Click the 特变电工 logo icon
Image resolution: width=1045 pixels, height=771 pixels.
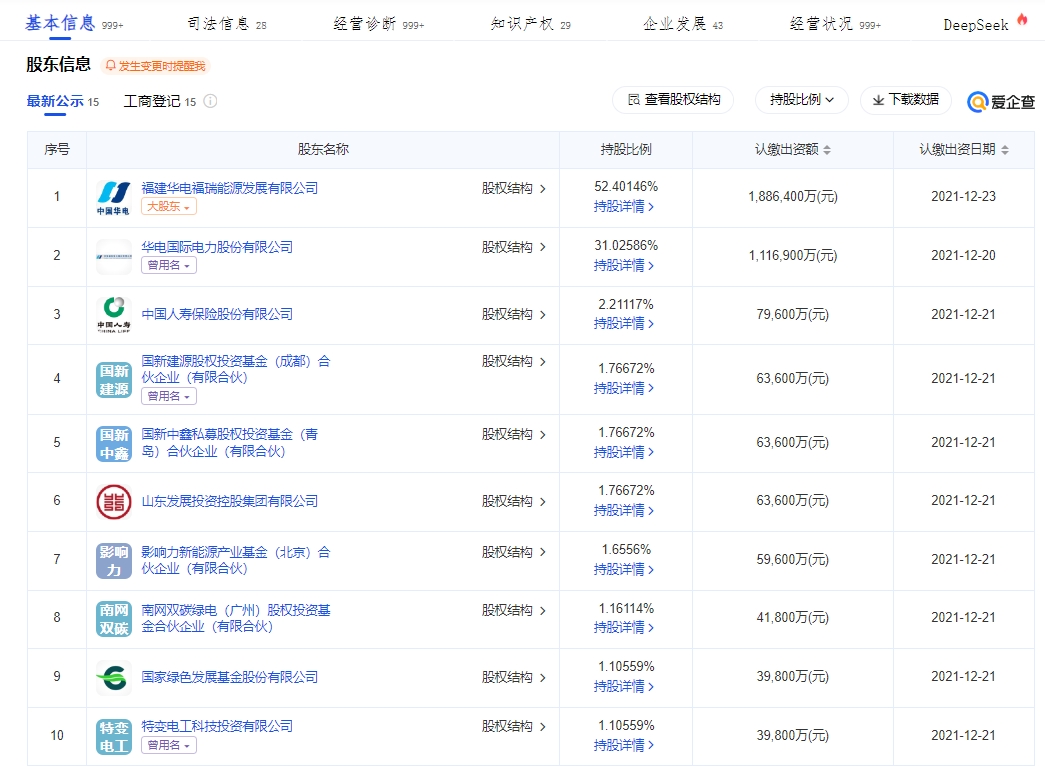tap(113, 736)
